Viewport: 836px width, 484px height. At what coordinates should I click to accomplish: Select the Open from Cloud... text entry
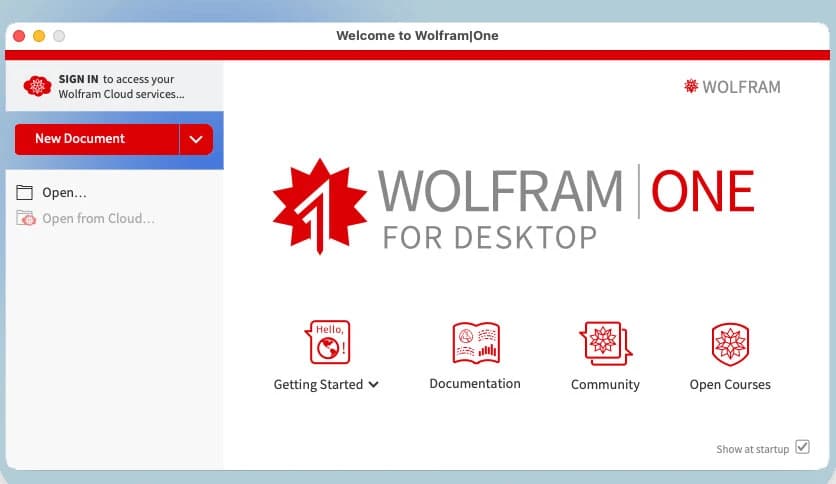(98, 218)
